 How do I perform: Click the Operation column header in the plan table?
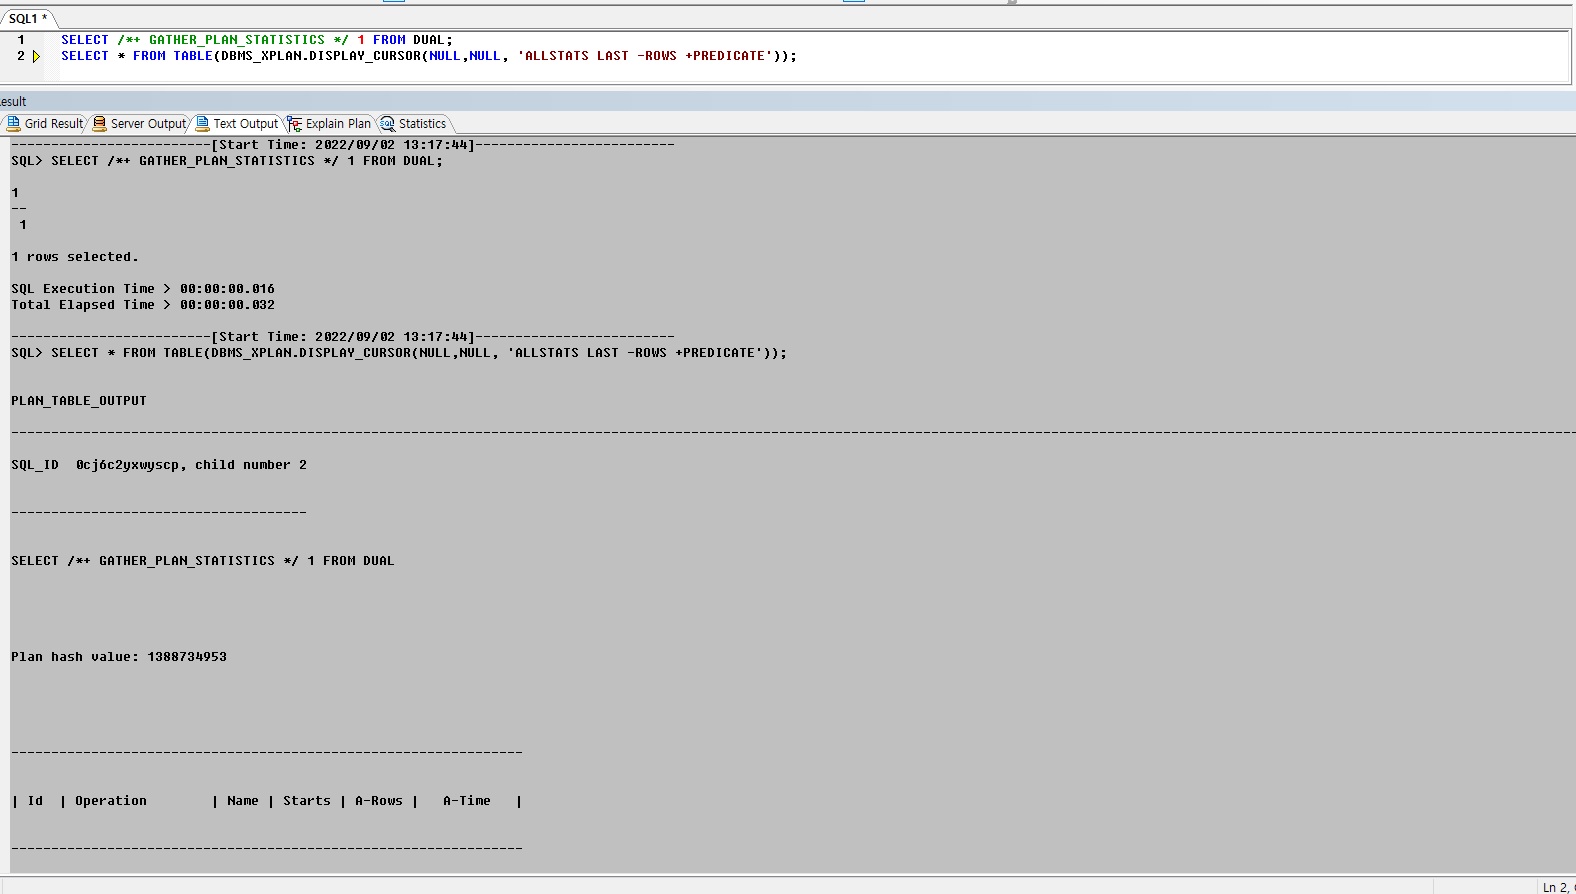click(110, 801)
